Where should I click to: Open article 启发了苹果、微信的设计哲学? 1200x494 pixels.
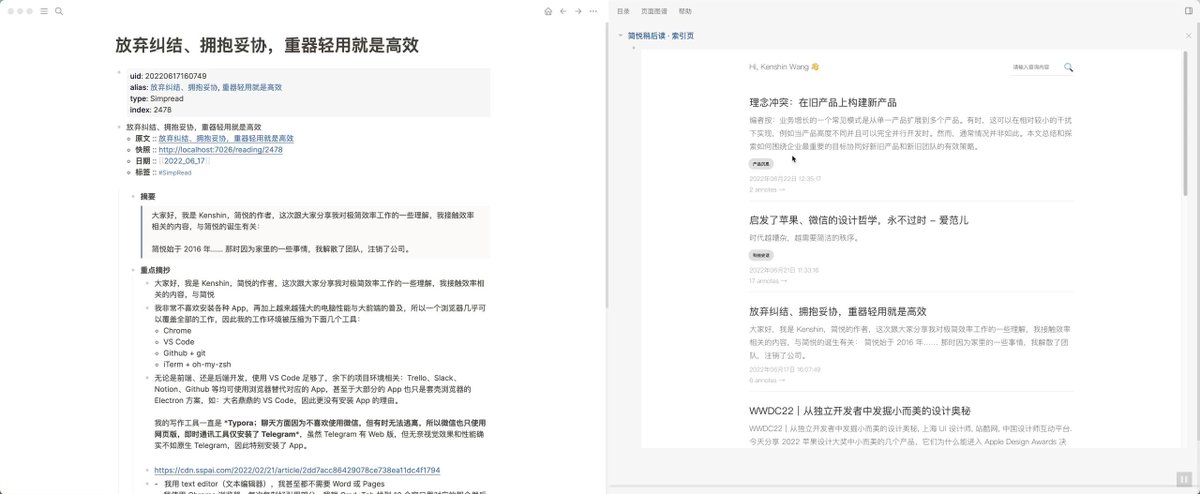pyautogui.click(x=859, y=219)
